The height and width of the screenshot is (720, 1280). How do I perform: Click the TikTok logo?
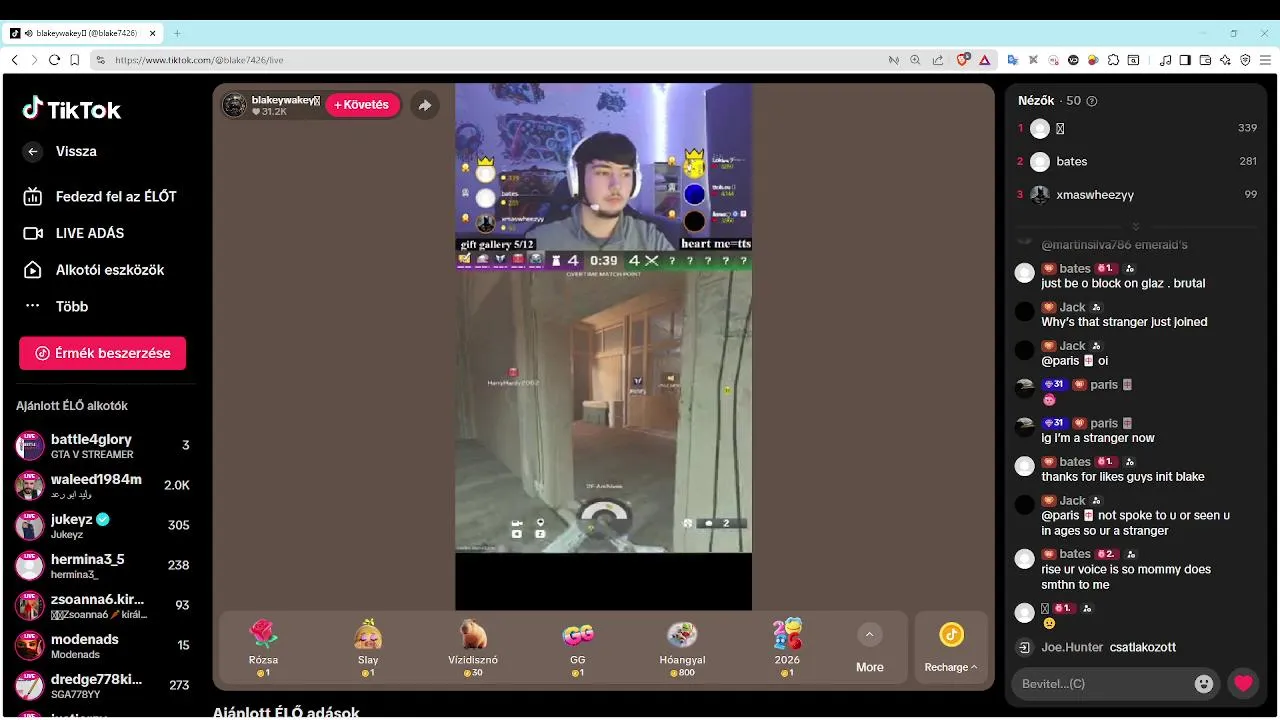71,109
